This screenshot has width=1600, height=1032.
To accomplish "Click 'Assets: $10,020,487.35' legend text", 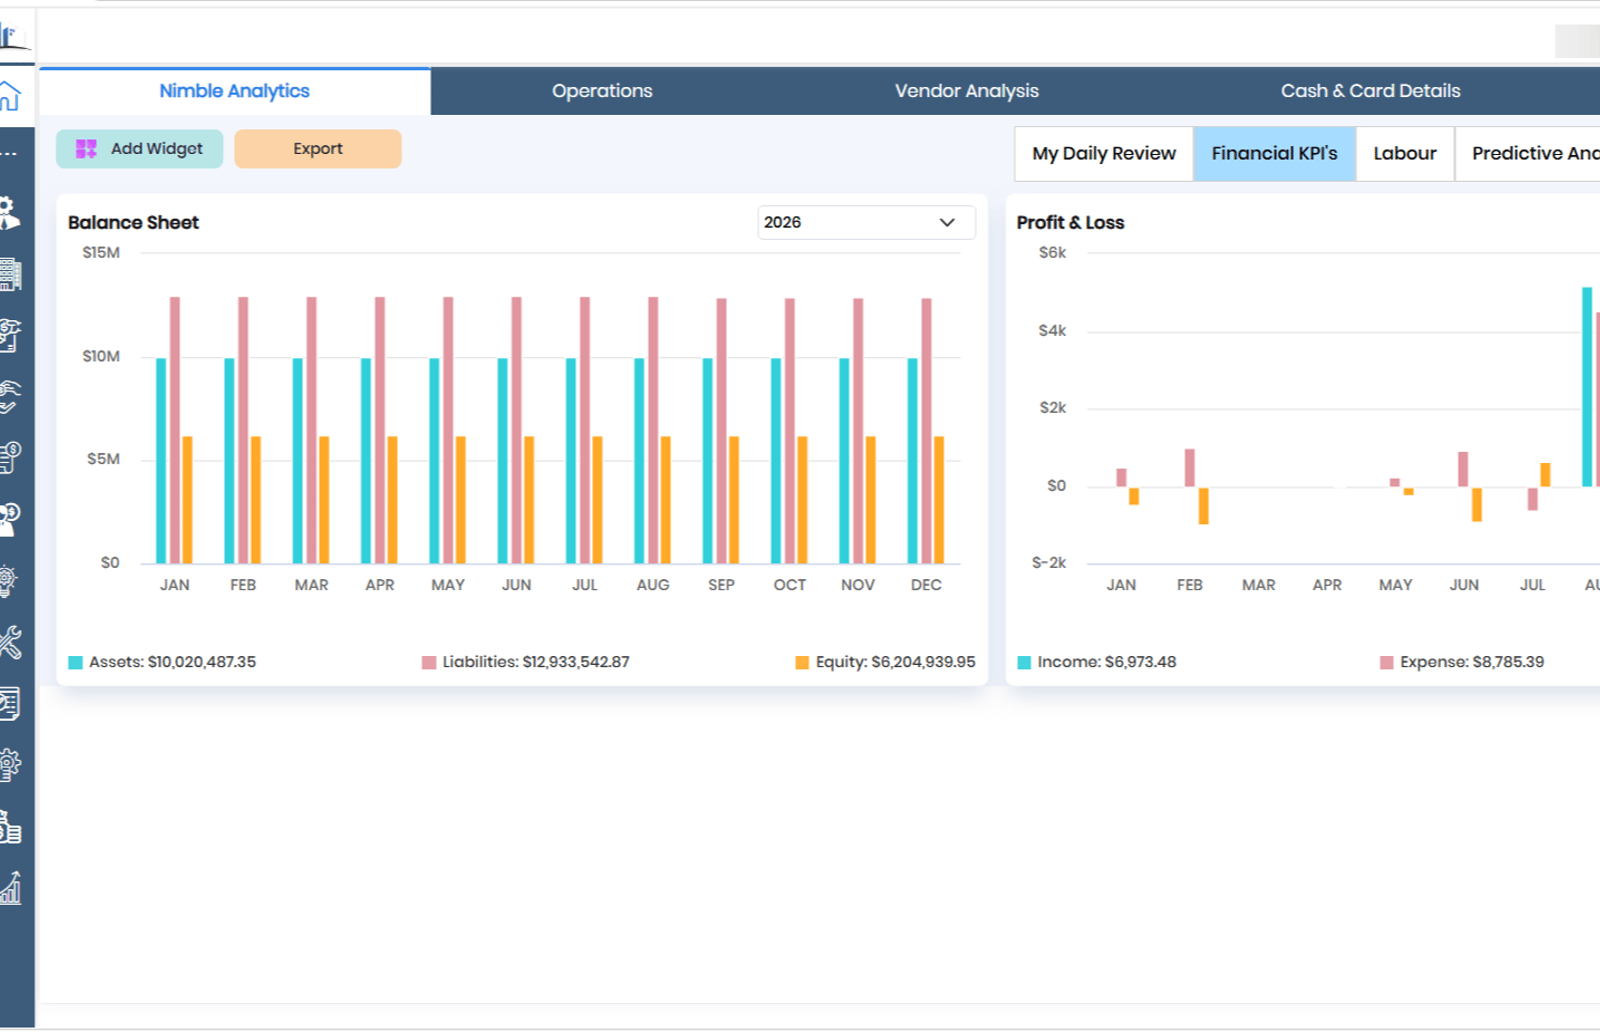I will [172, 663].
